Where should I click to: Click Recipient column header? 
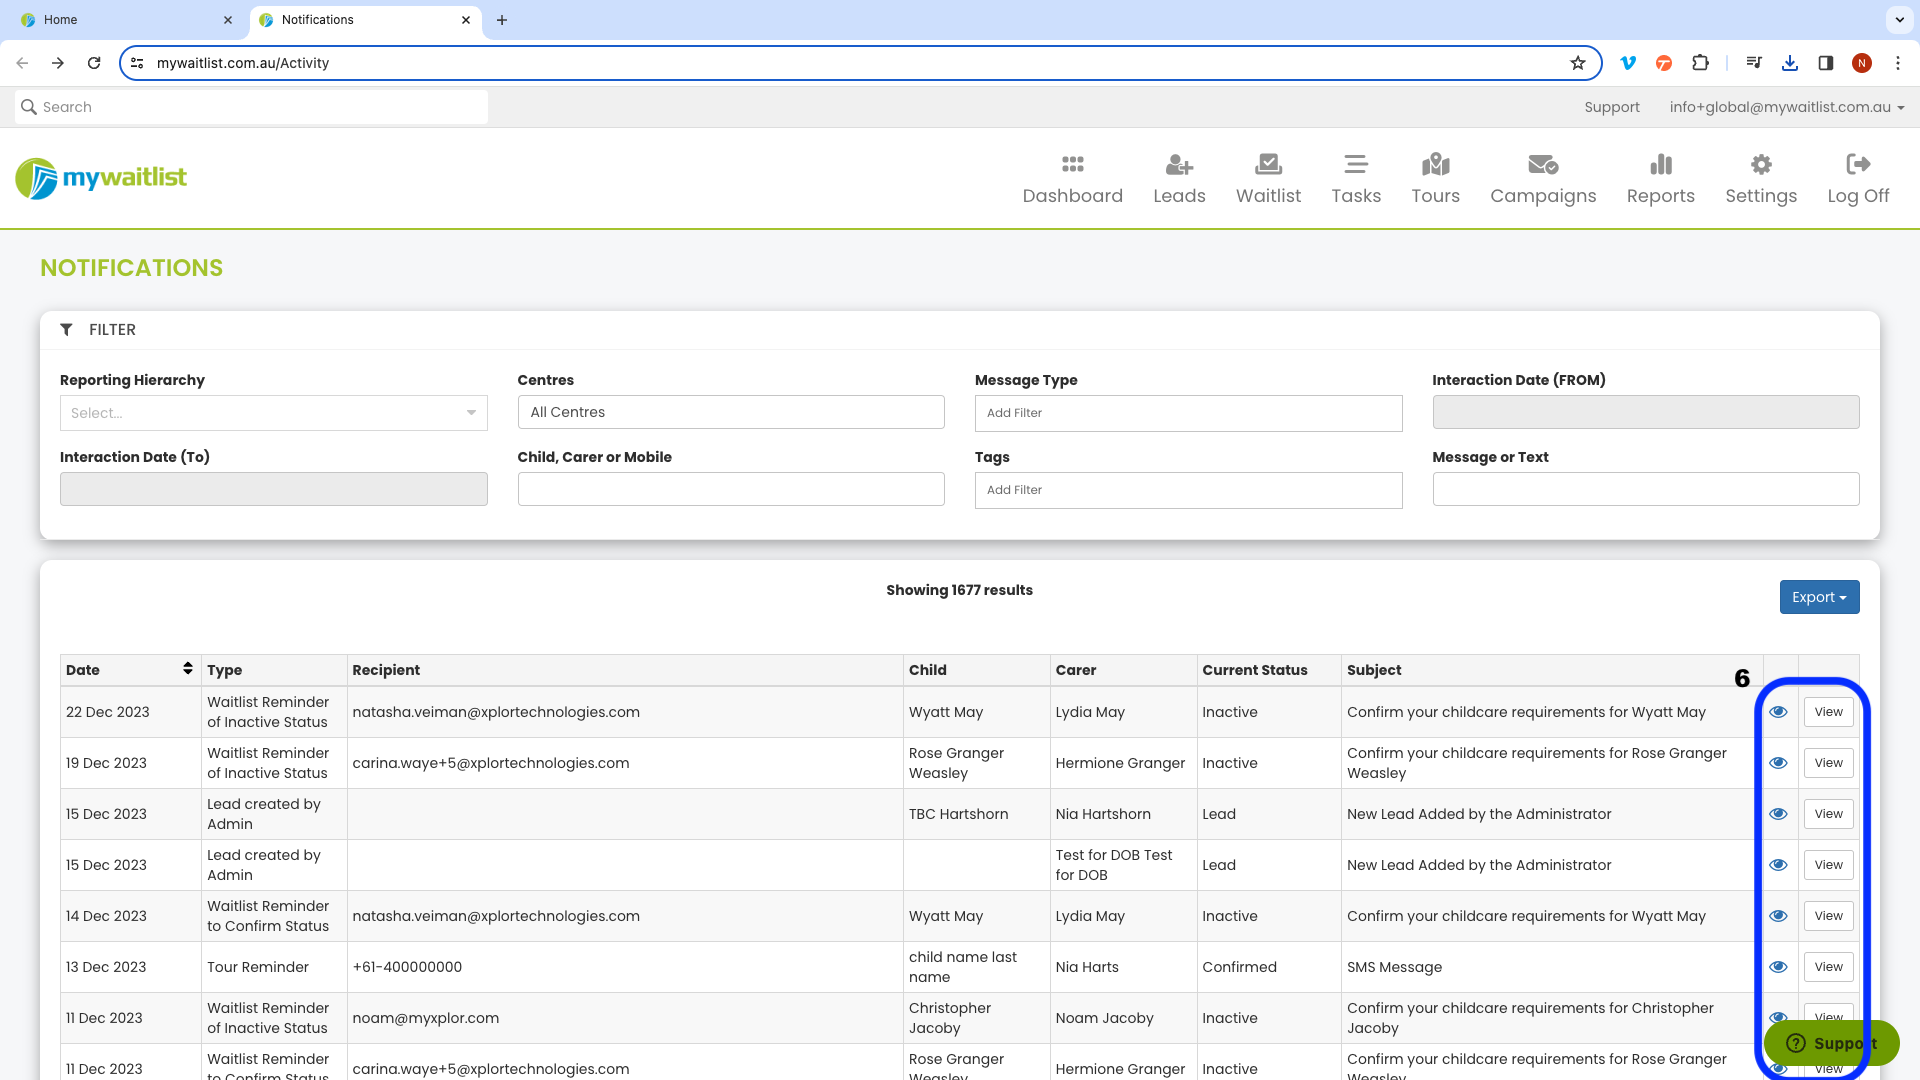pyautogui.click(x=625, y=670)
